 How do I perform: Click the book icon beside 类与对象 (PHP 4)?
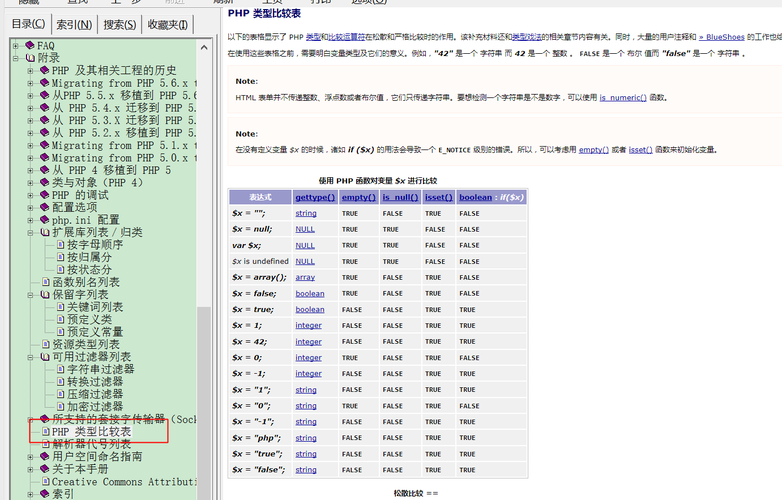pyautogui.click(x=44, y=182)
